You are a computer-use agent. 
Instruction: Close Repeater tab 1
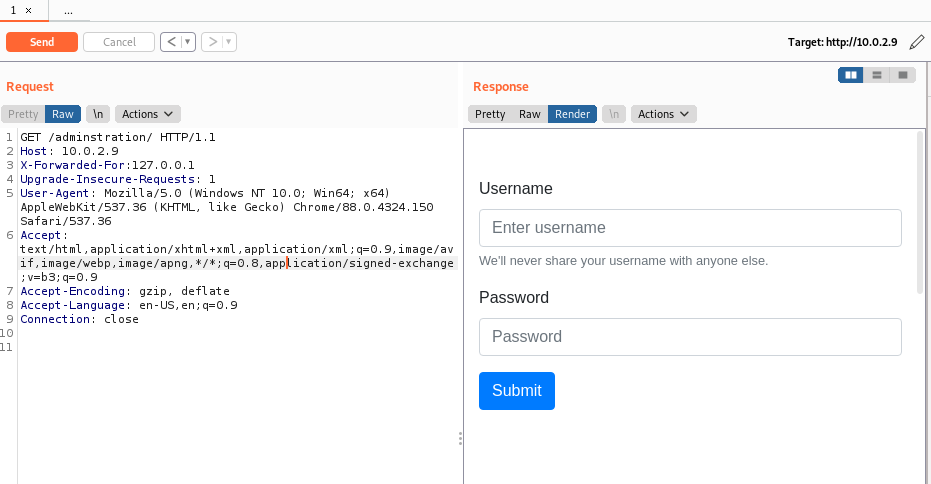(28, 11)
